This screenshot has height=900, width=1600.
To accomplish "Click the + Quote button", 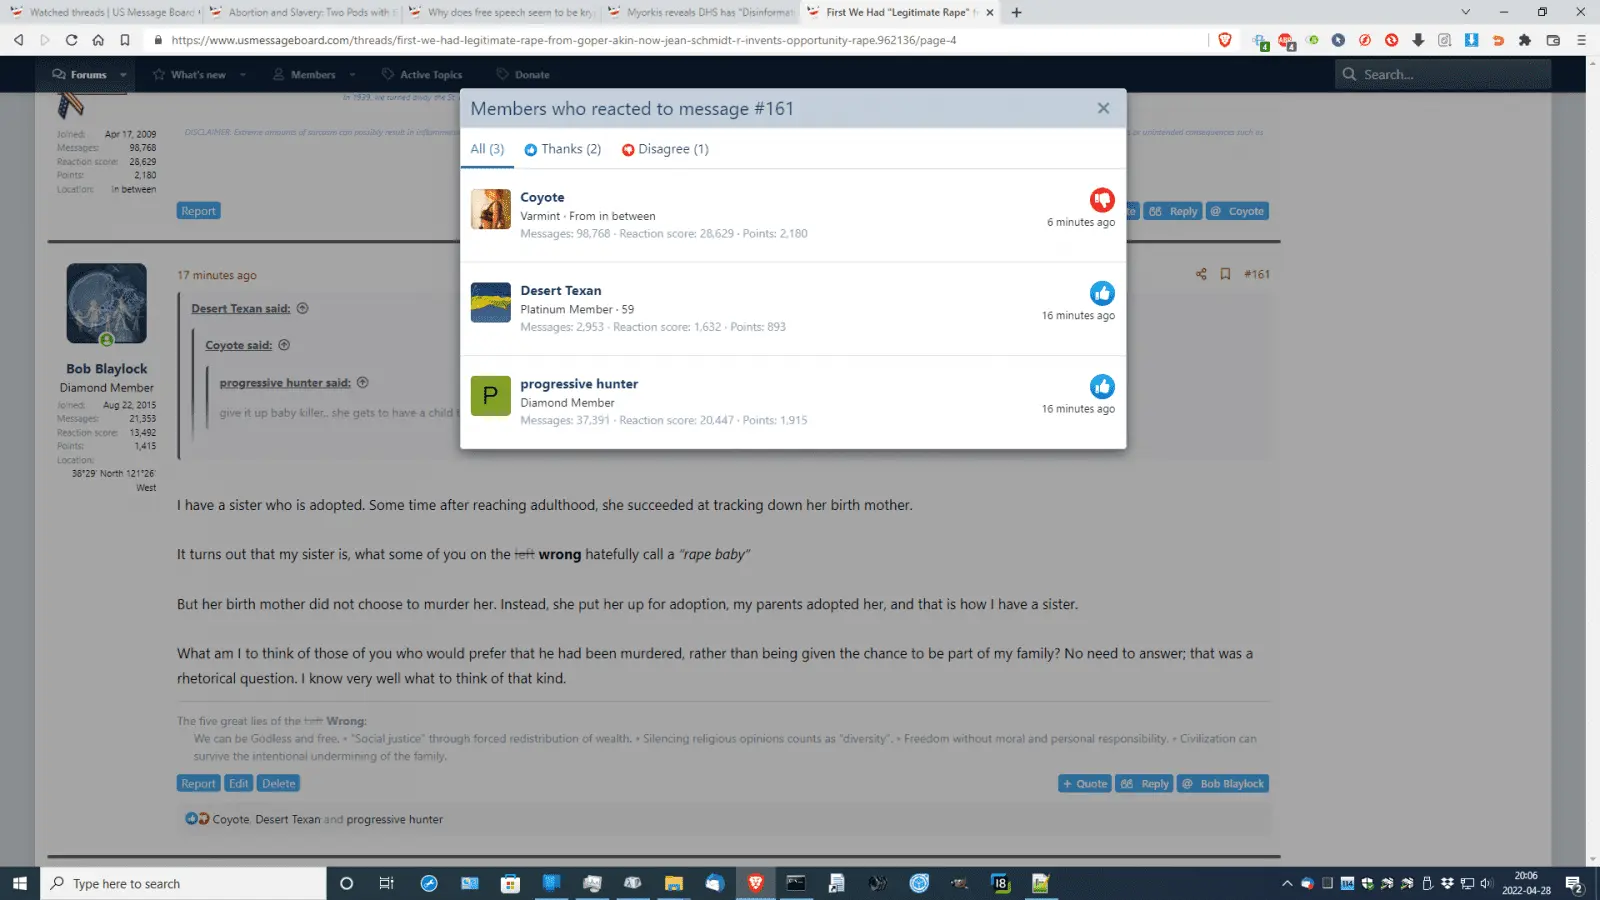I will (x=1085, y=784).
